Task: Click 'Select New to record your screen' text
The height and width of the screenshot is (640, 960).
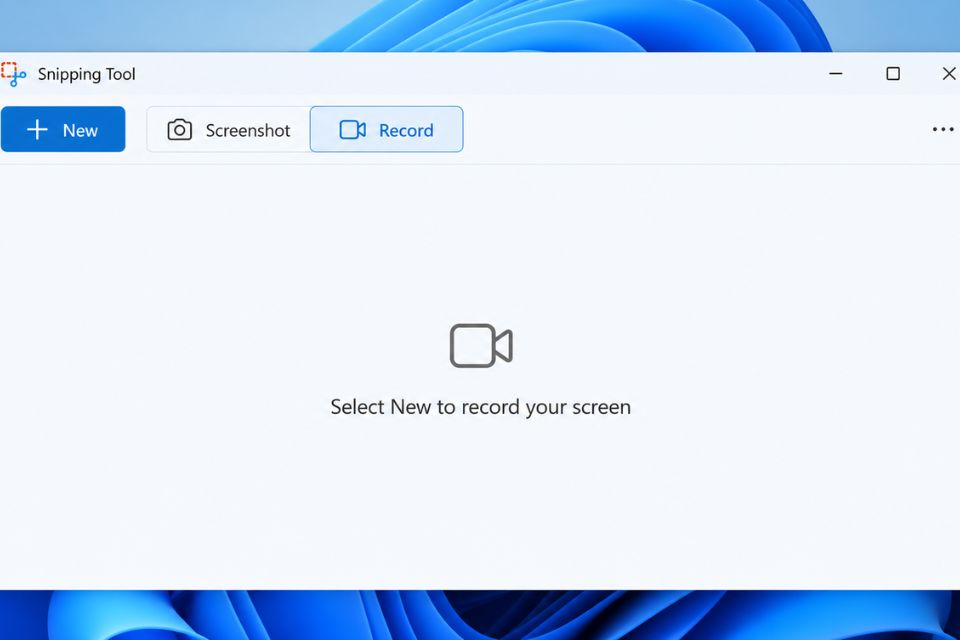Action: pyautogui.click(x=481, y=407)
